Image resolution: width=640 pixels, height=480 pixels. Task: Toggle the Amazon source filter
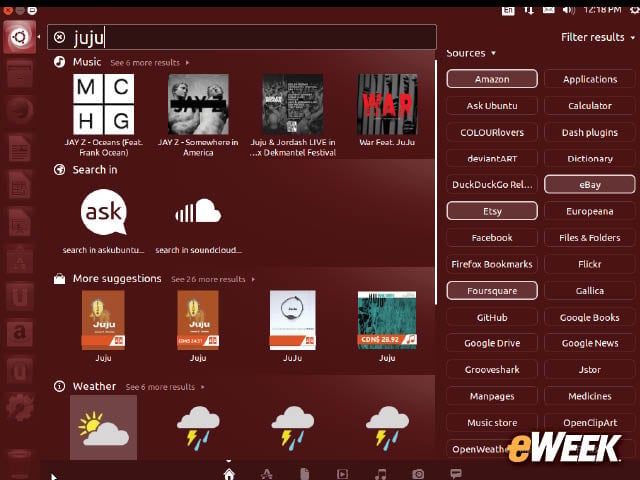click(492, 79)
